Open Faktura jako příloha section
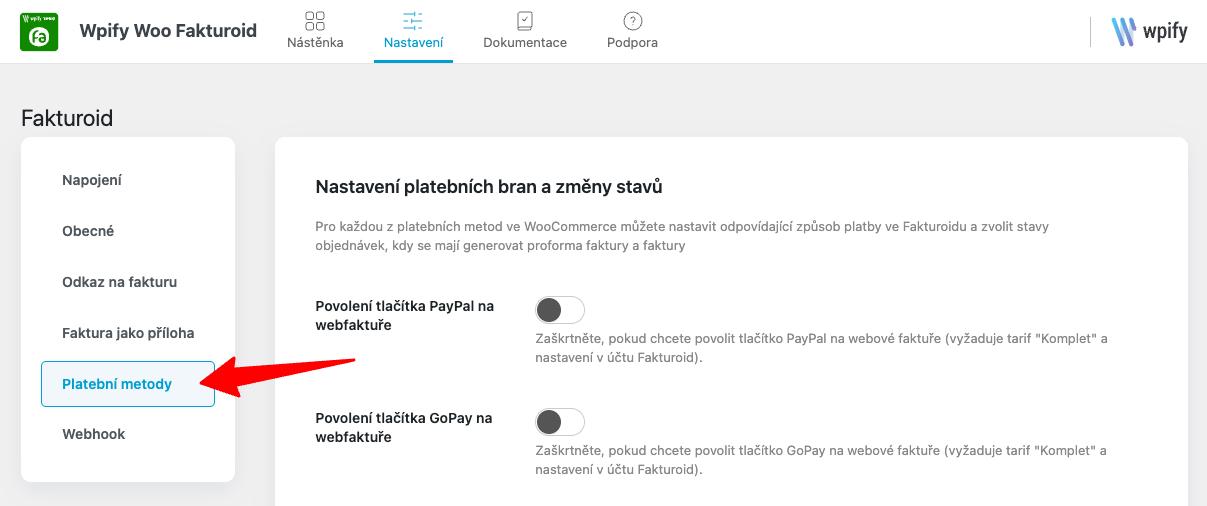1207x506 pixels. click(128, 333)
